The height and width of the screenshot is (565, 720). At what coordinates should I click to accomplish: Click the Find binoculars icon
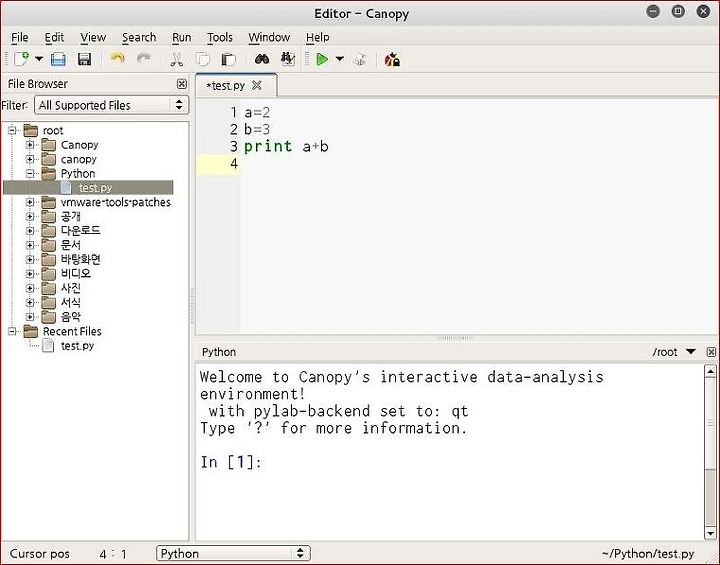262,59
